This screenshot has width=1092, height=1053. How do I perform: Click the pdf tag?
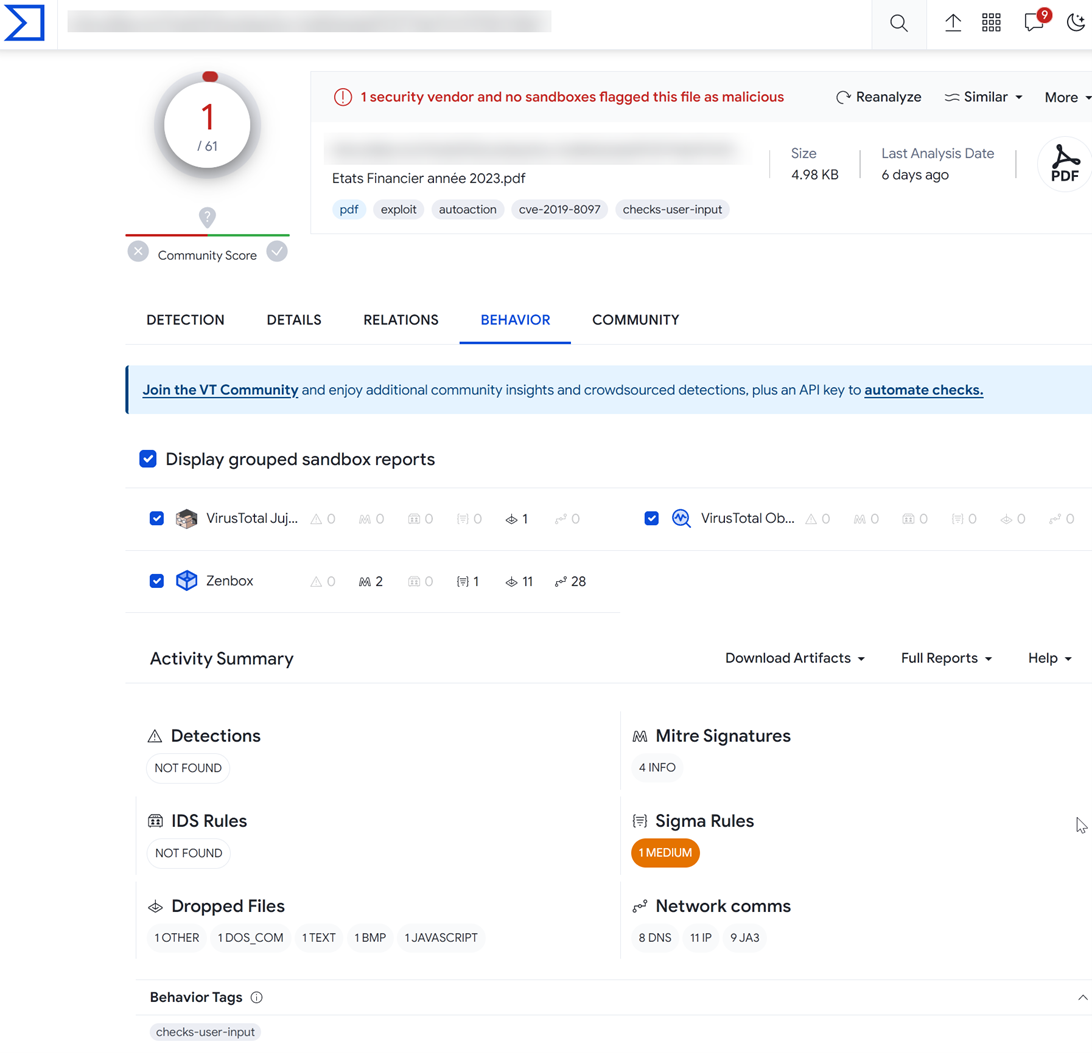(x=349, y=210)
